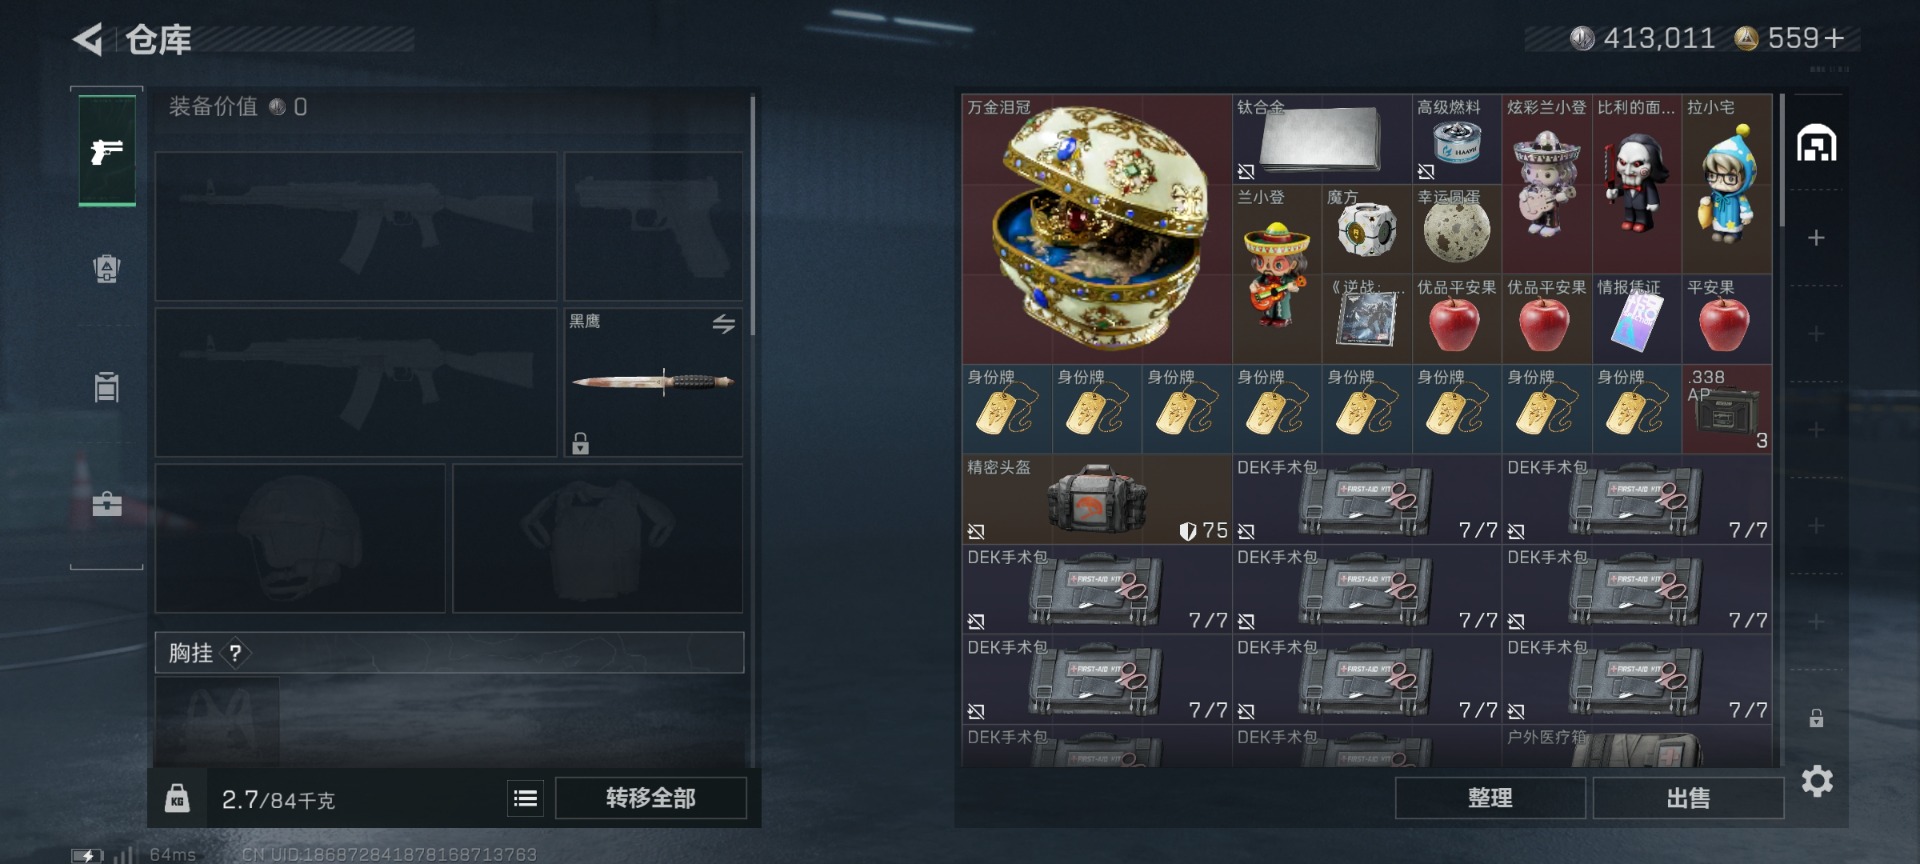Image resolution: width=1920 pixels, height=864 pixels.
Task: Click the 转移全部 button
Action: click(x=651, y=798)
